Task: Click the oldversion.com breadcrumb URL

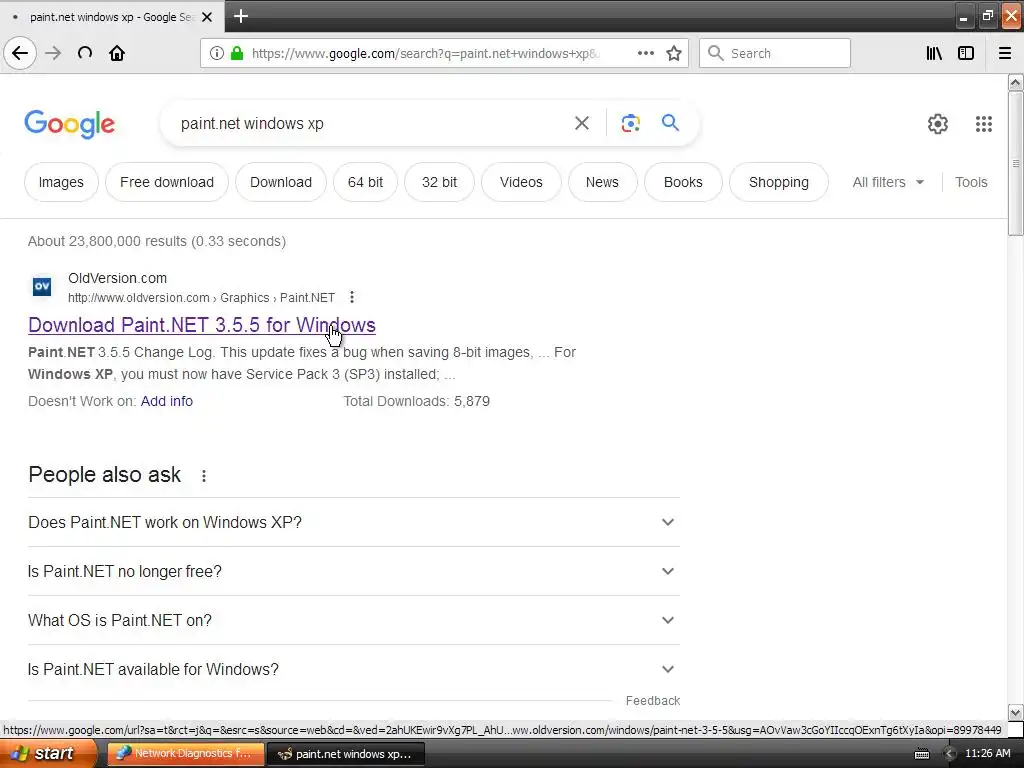Action: click(x=201, y=298)
